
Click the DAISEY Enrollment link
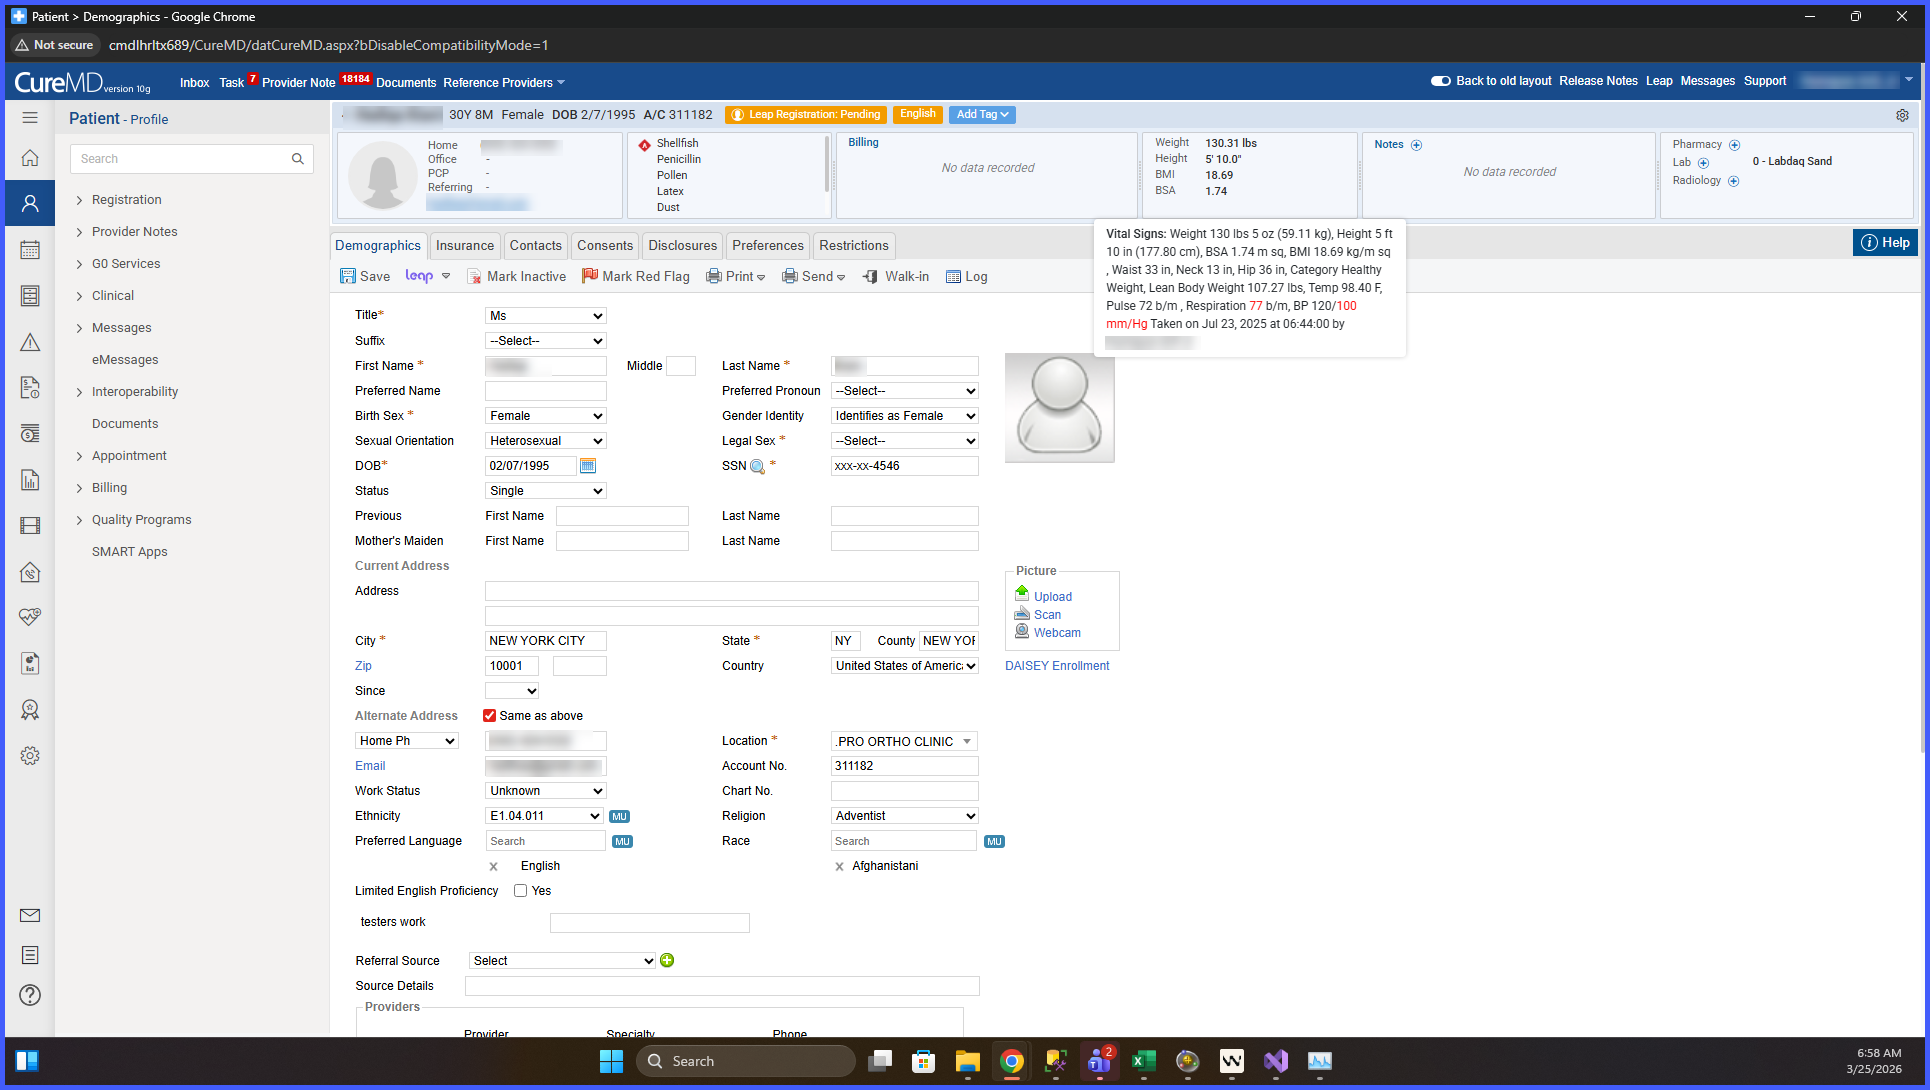point(1057,666)
